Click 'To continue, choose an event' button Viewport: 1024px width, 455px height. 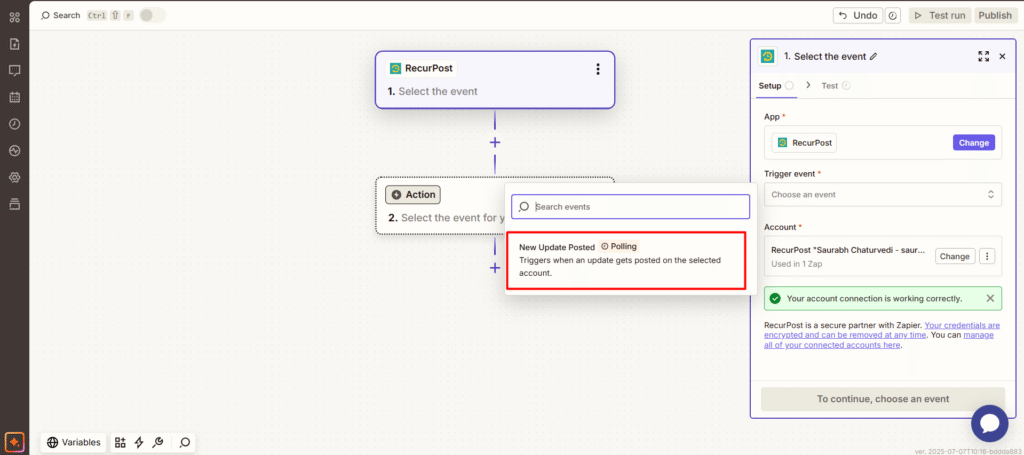click(x=883, y=399)
